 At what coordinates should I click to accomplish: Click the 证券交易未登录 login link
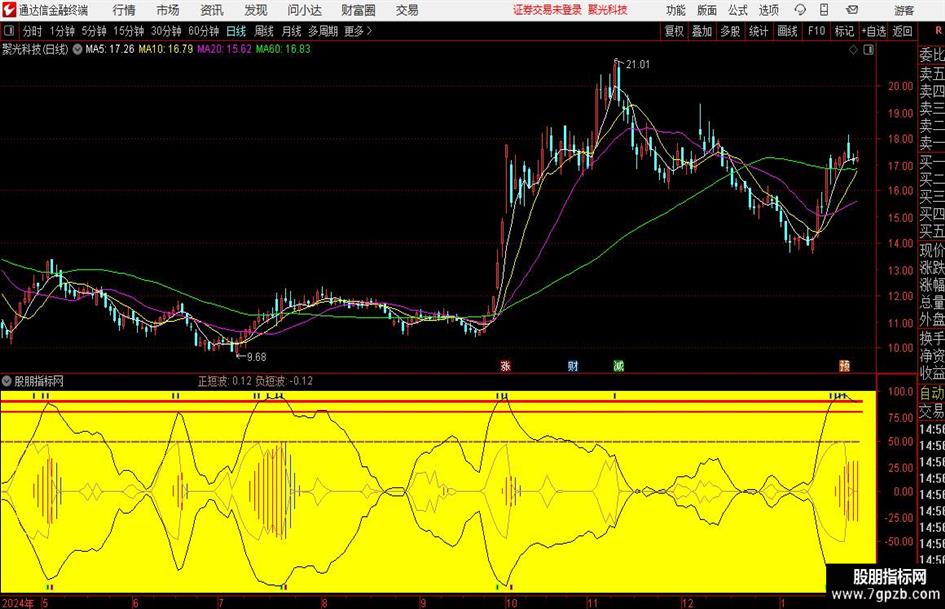coord(547,10)
